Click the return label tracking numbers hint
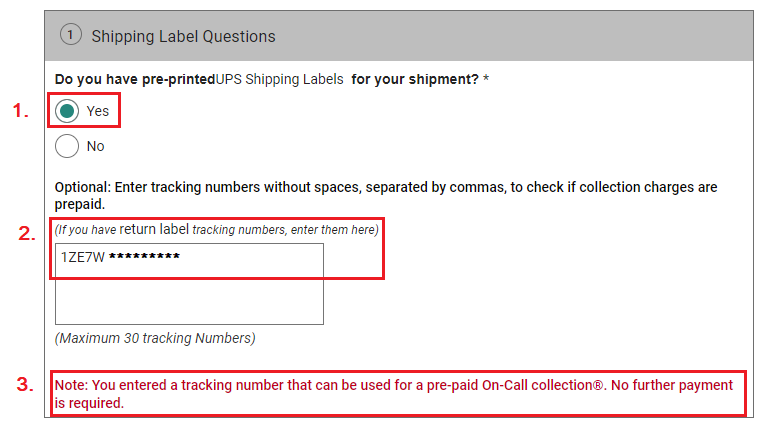This screenshot has width=770, height=432. [x=217, y=229]
